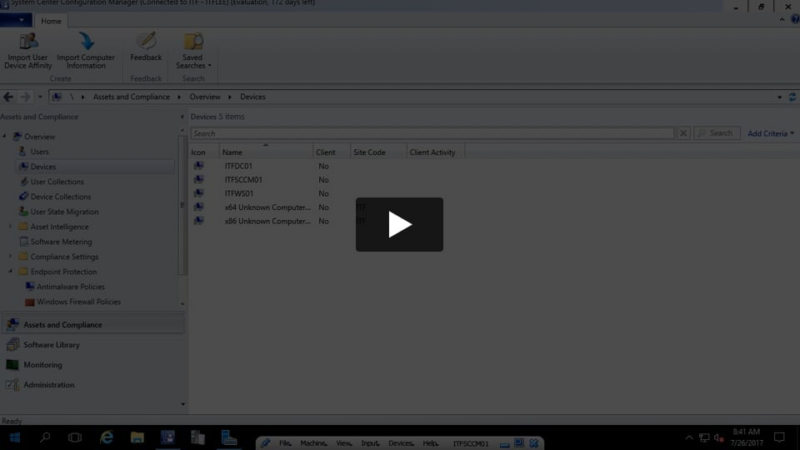Open the Add Criteria dropdown
Screen dimensions: 800x450
[x=770, y=133]
